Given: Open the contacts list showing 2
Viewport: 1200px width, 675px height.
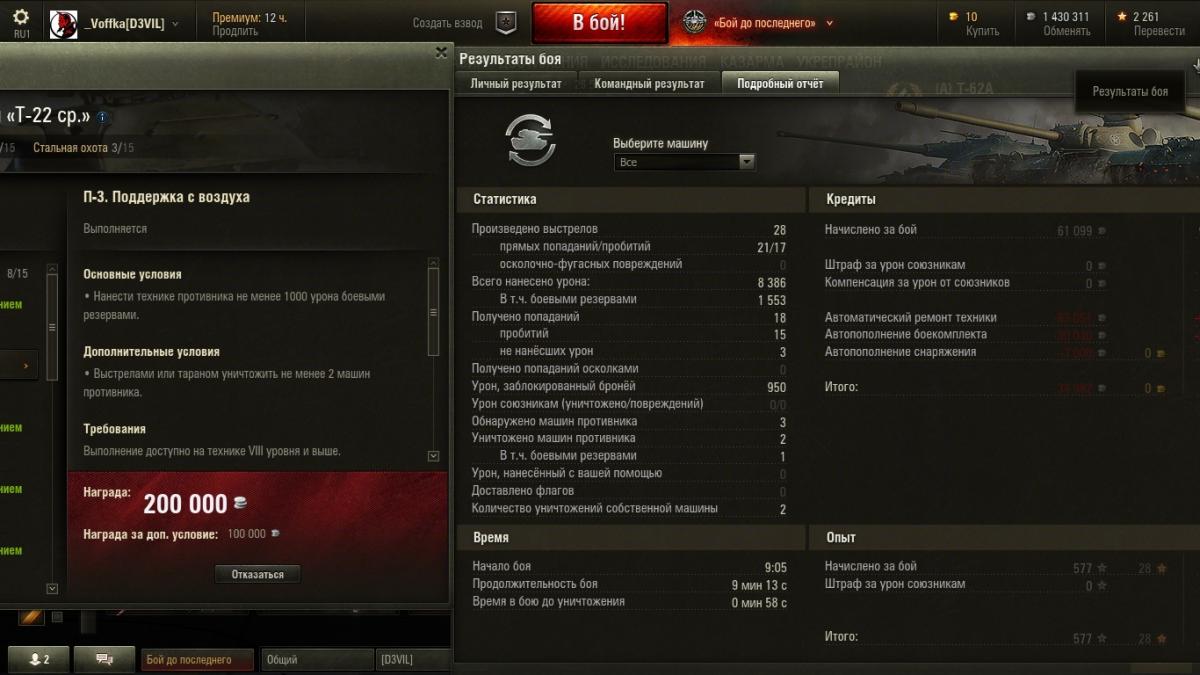Looking at the screenshot, I should tap(37, 659).
